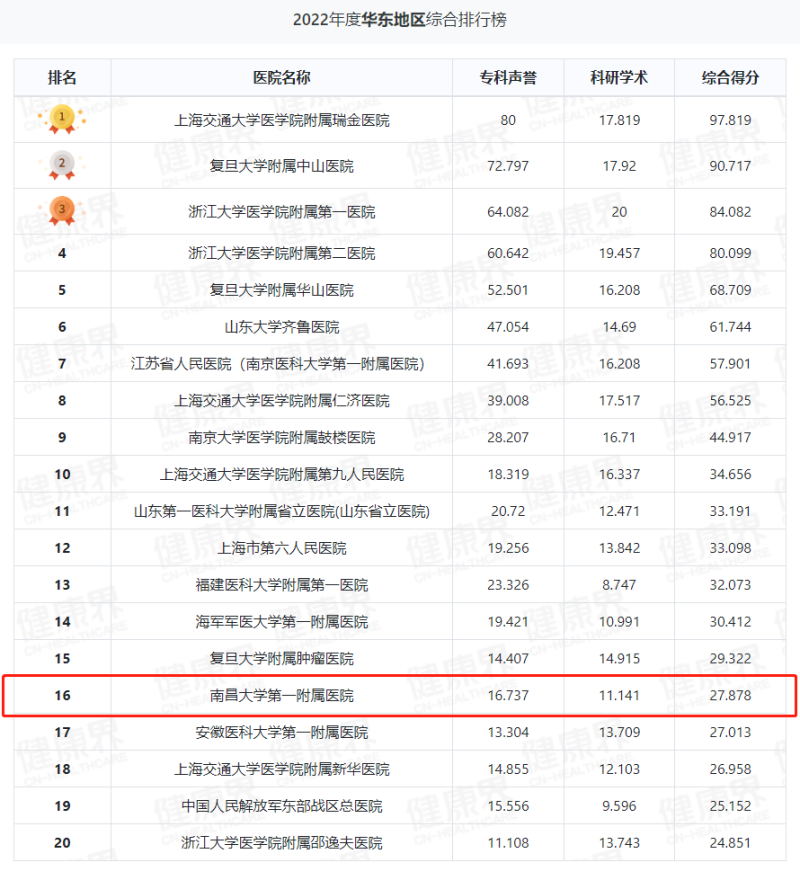Click specialty reputation value 15.556
This screenshot has height=880, width=800.
coord(508,806)
